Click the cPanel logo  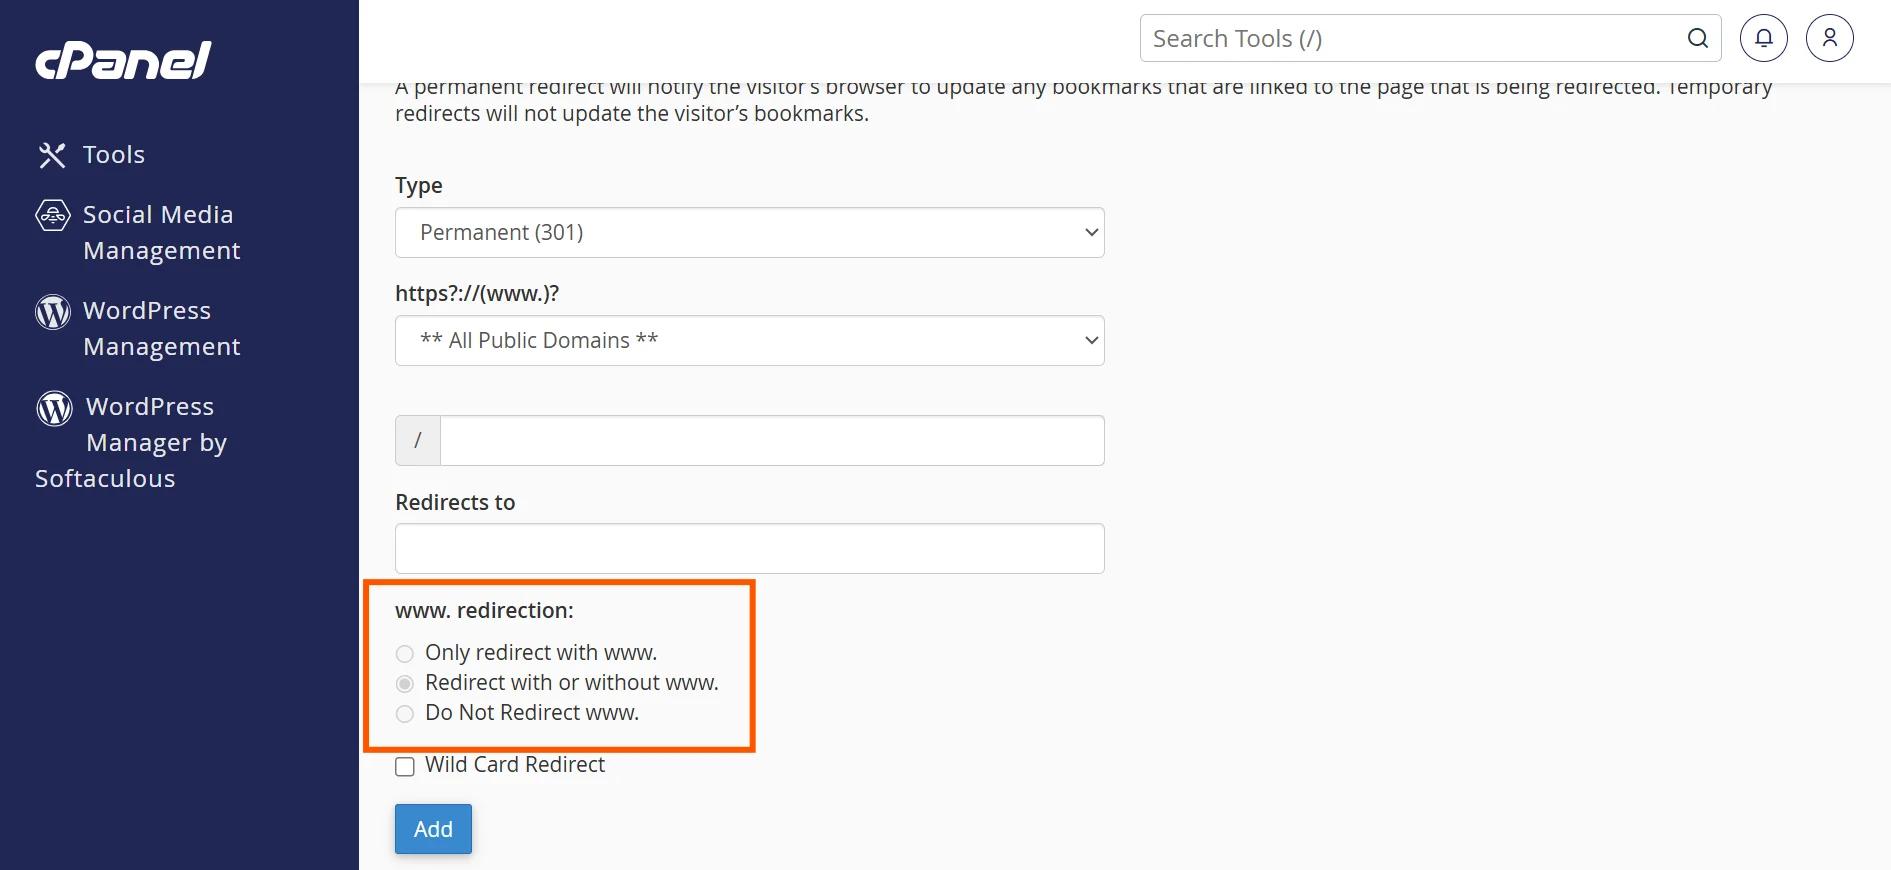coord(121,60)
